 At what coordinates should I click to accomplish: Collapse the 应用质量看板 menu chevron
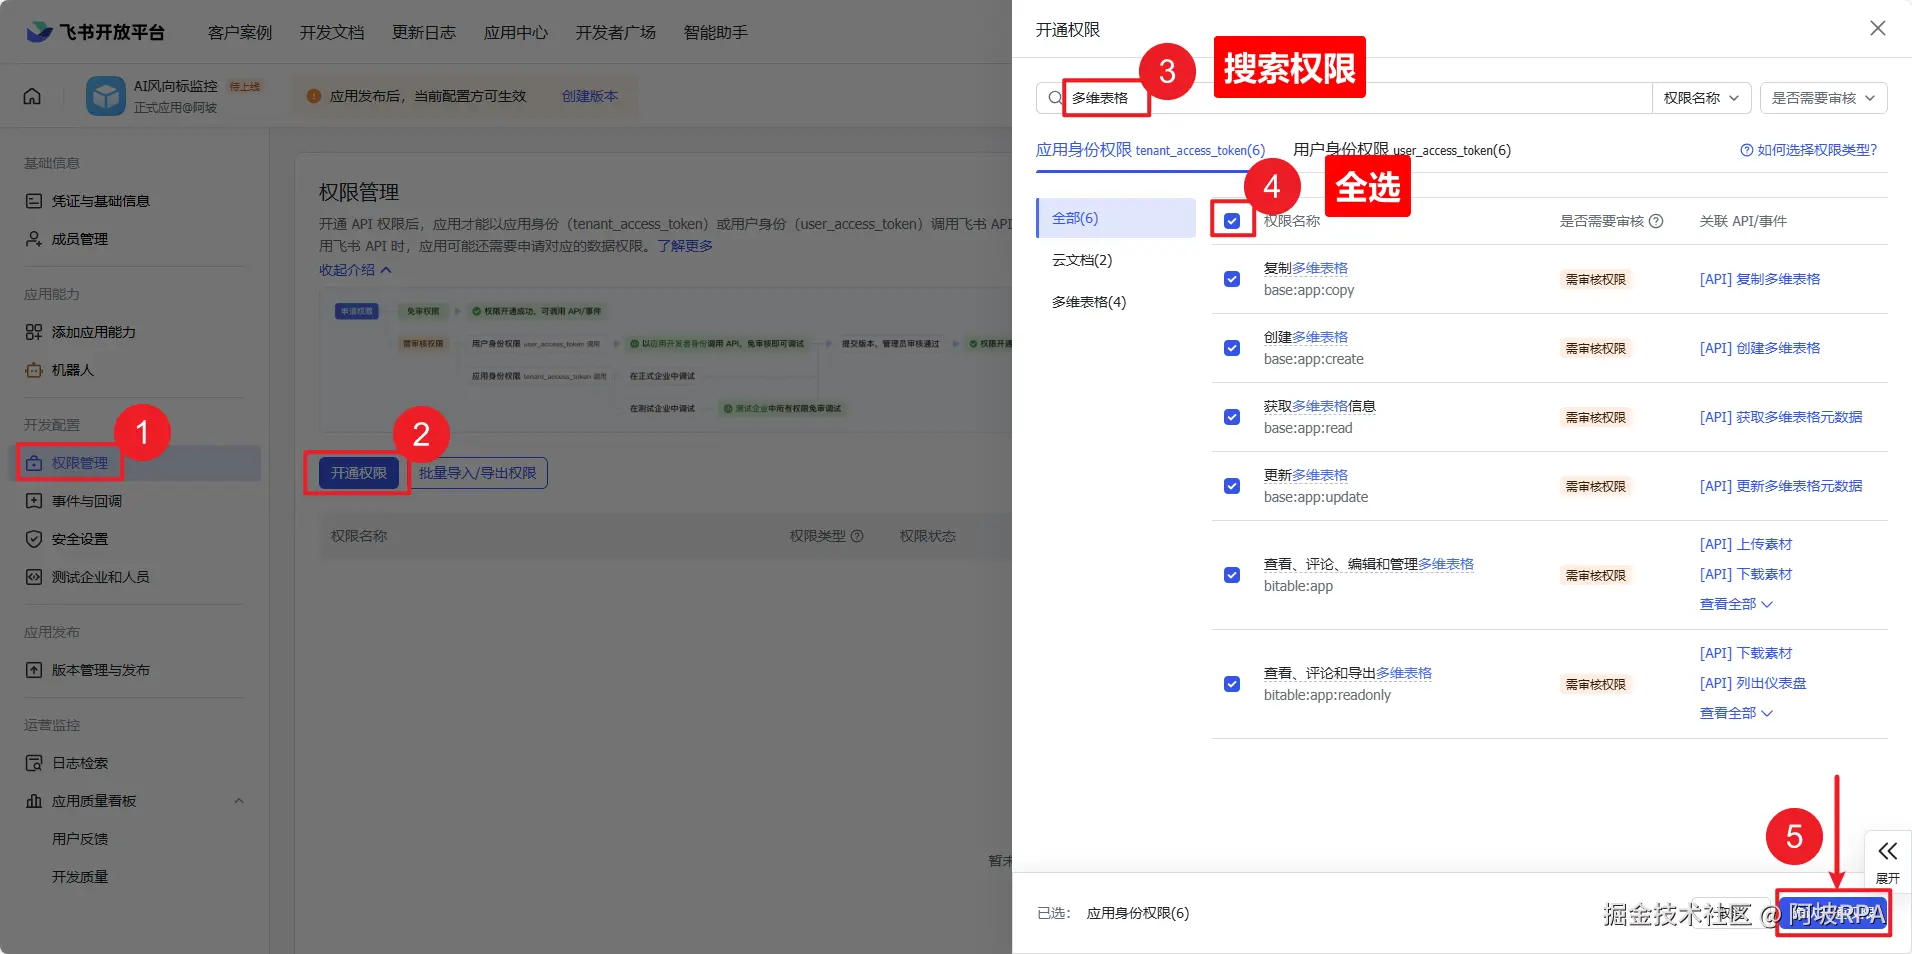[239, 801]
